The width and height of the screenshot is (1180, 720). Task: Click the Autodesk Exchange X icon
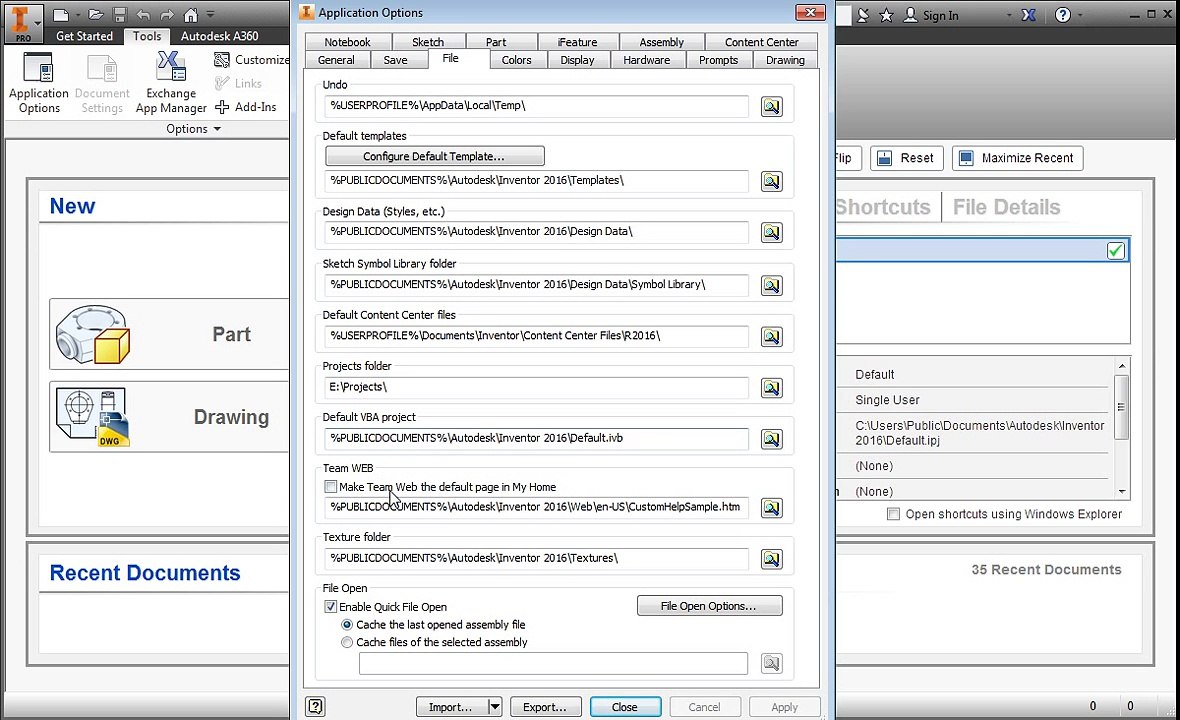[1029, 15]
